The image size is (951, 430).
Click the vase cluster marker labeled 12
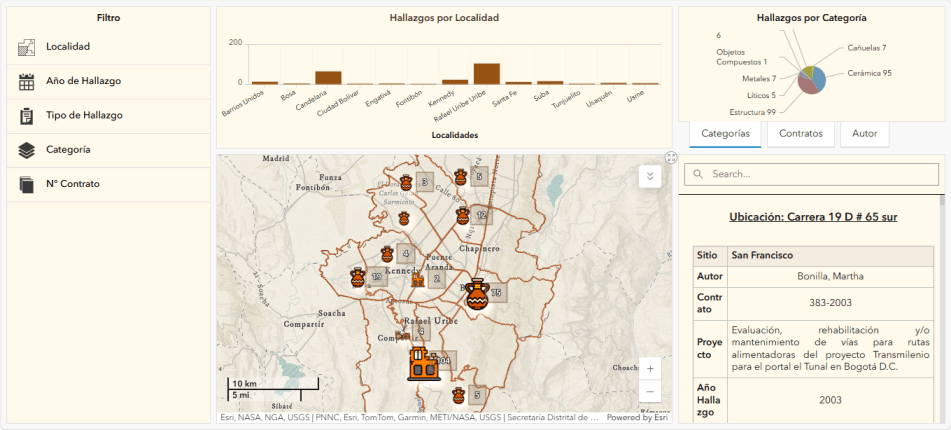[x=462, y=215]
